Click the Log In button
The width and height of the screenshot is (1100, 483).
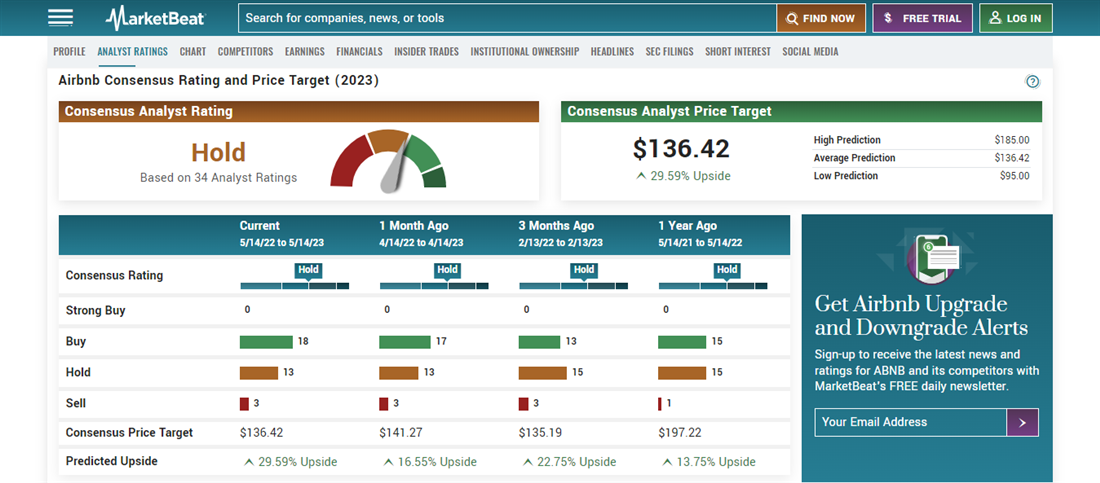[1015, 18]
